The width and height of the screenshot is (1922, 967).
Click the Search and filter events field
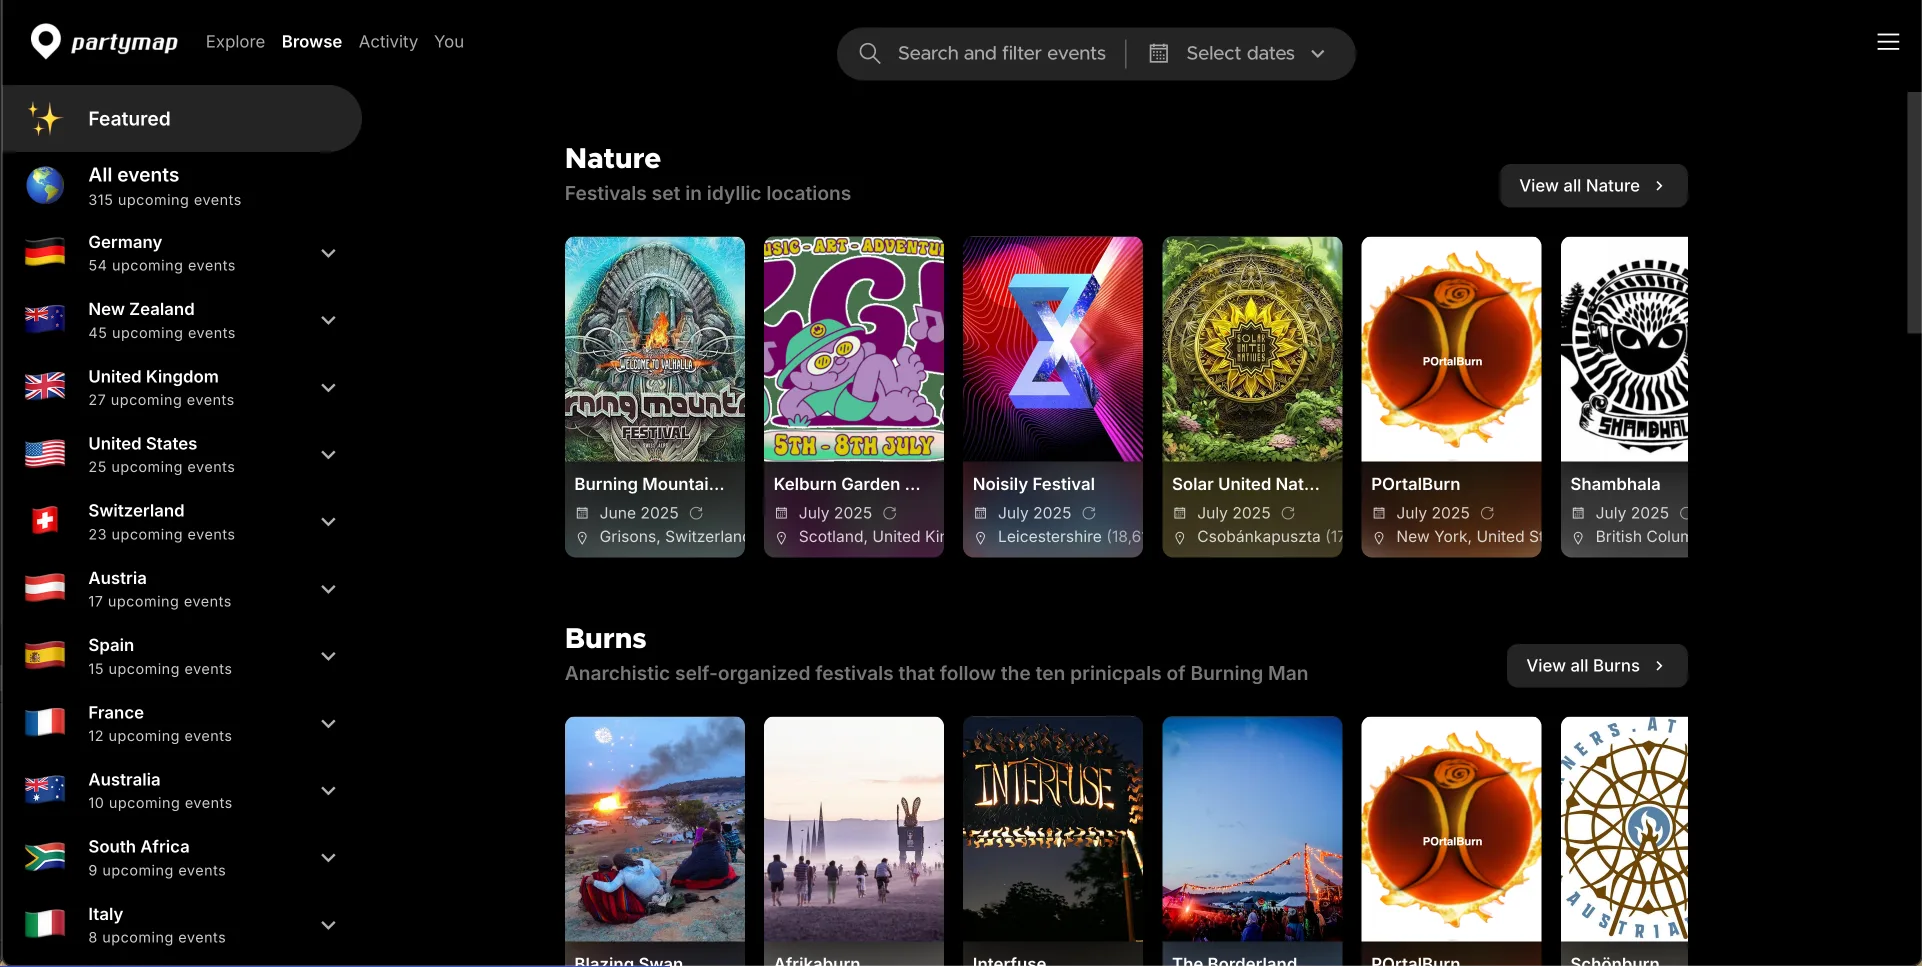[x=1001, y=54]
